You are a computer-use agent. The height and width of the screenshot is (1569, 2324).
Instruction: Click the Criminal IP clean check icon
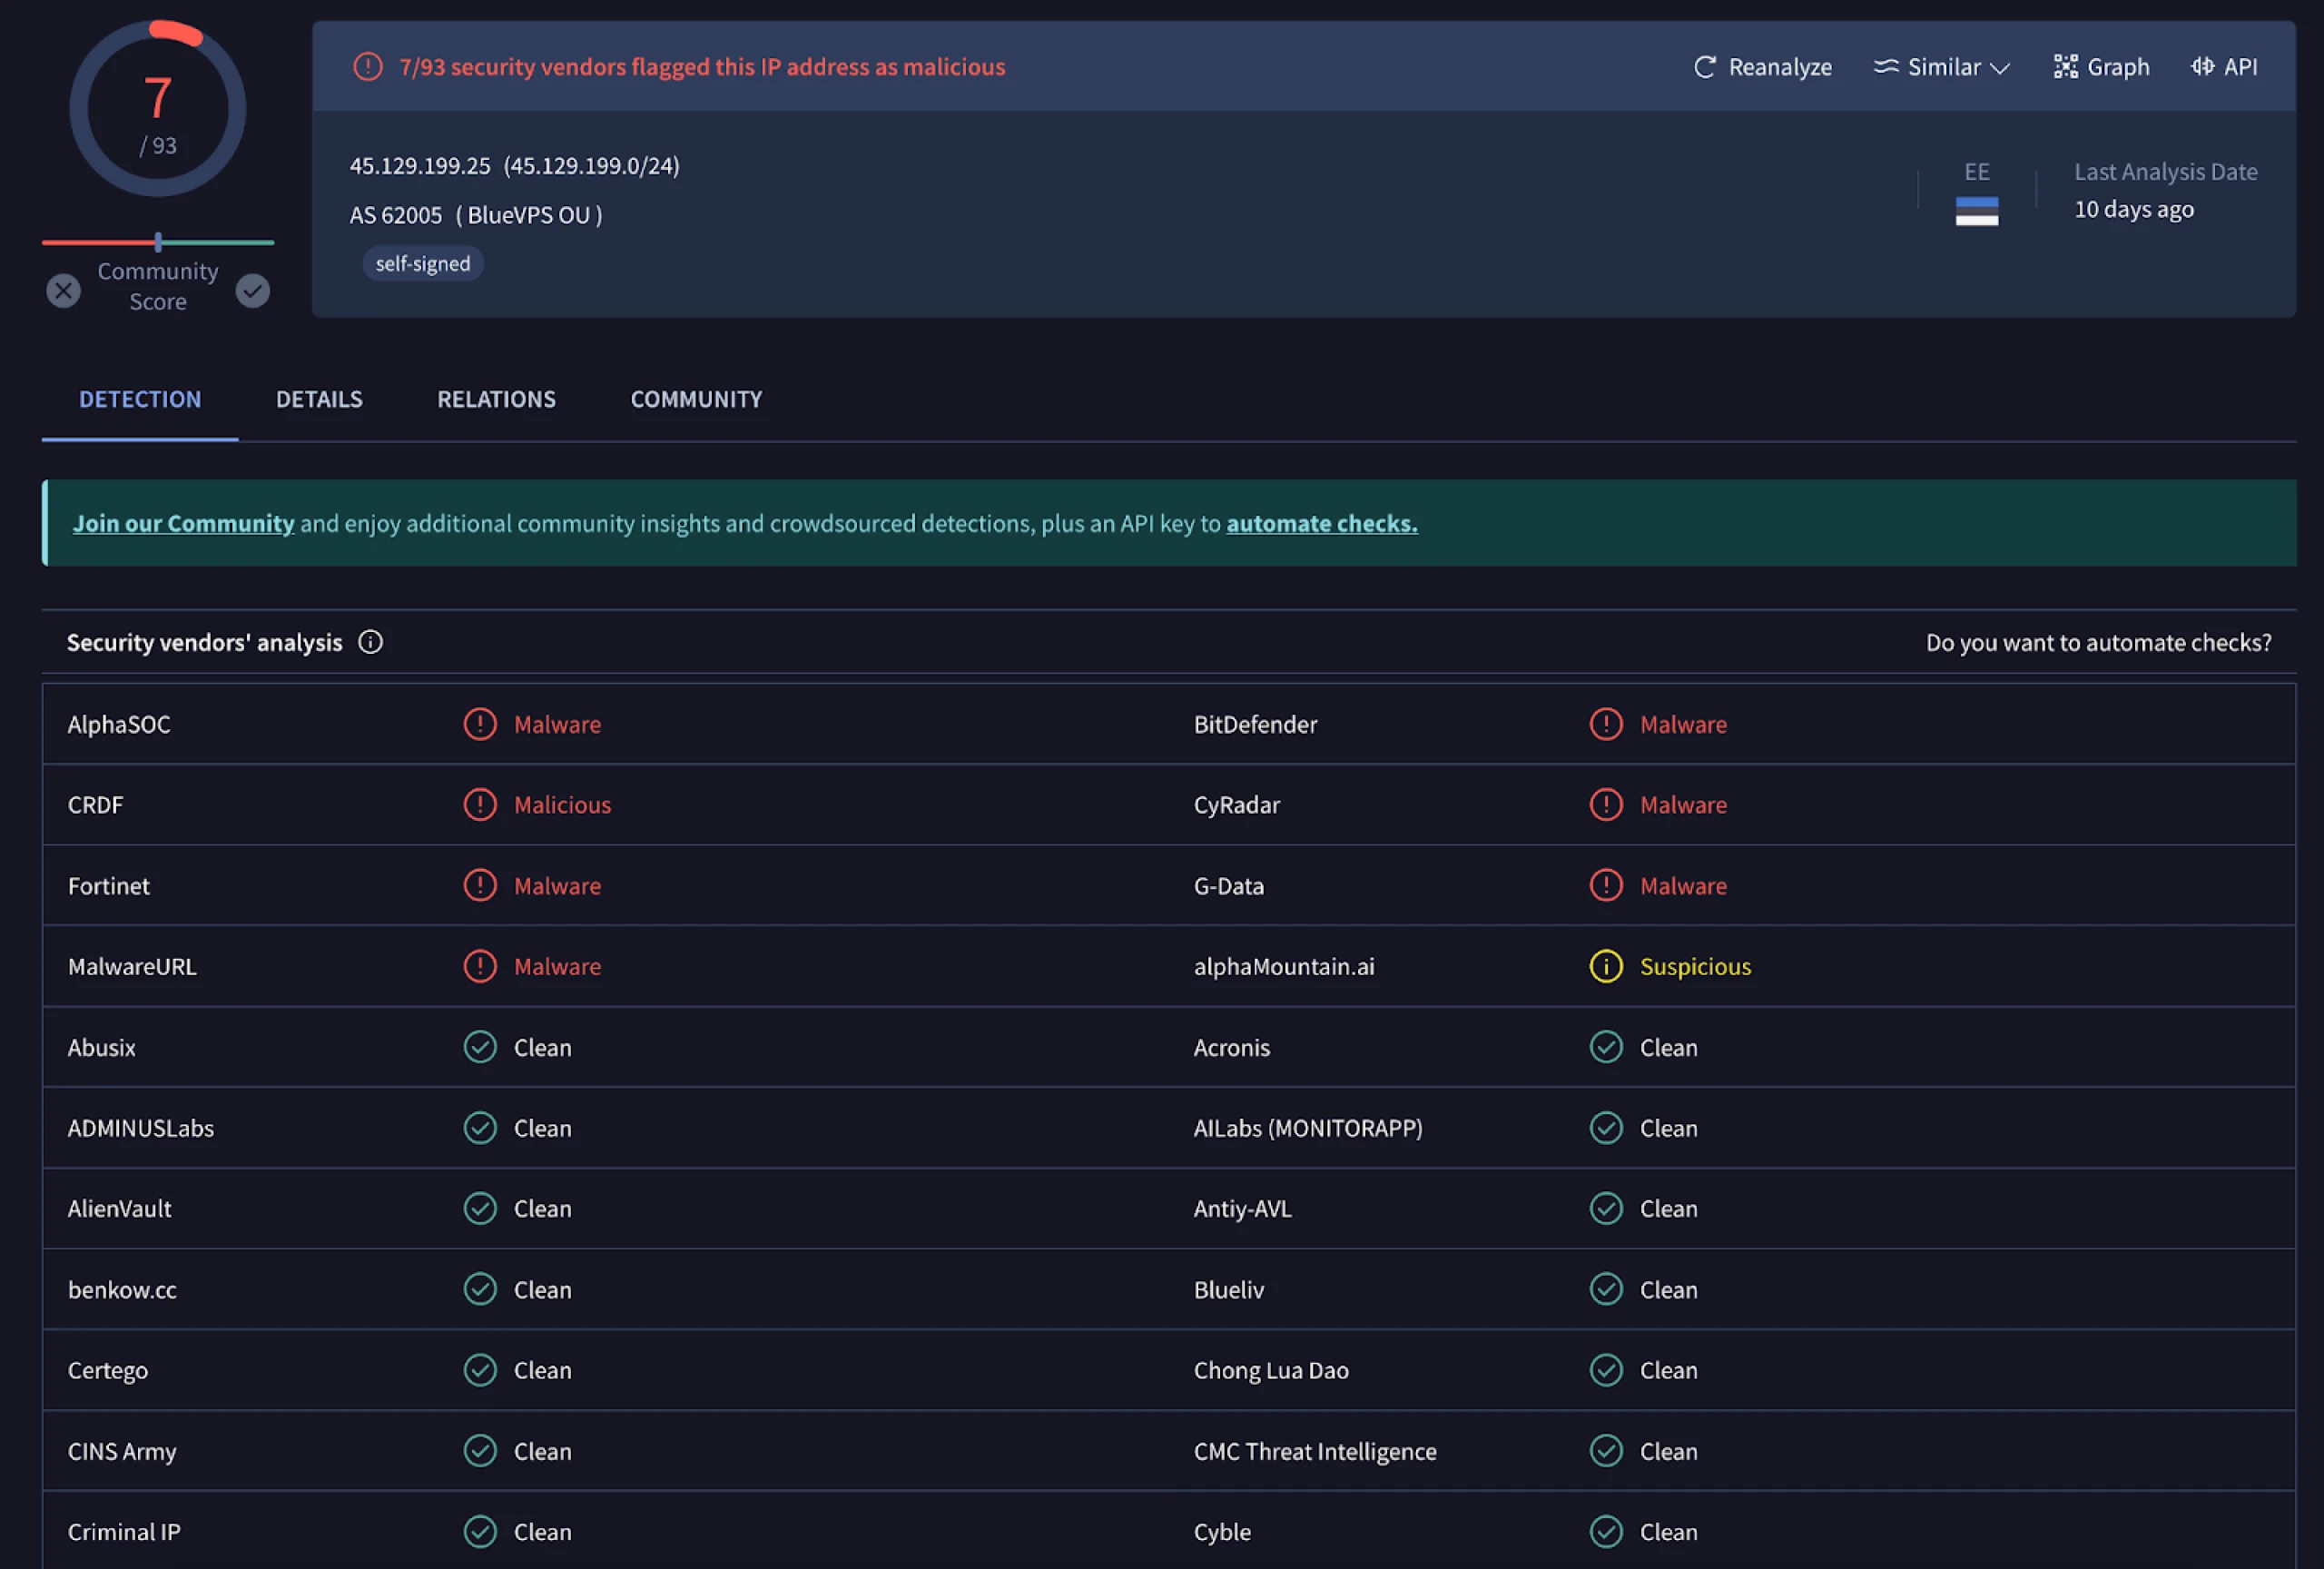480,1532
